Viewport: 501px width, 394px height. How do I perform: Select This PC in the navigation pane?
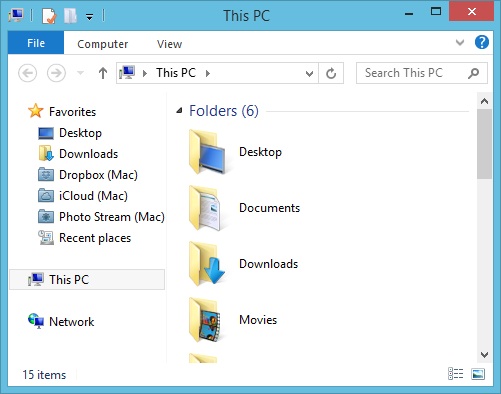point(87,279)
